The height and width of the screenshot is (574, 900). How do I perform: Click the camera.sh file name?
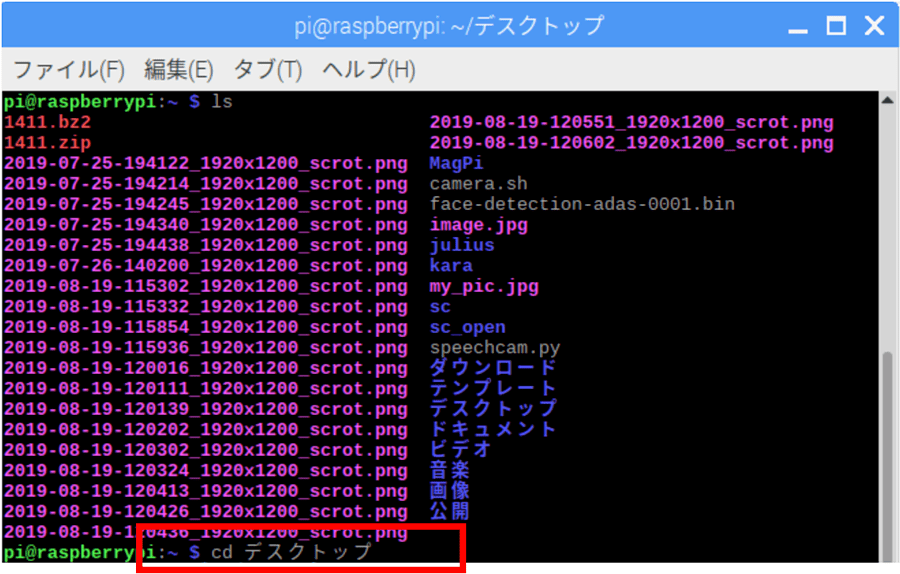pos(479,184)
